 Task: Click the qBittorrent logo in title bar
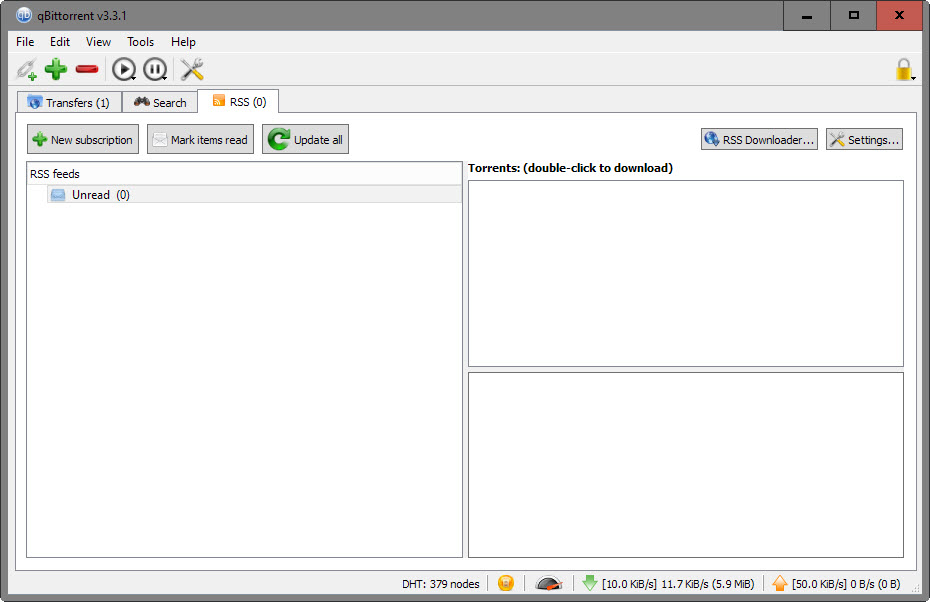coord(24,15)
